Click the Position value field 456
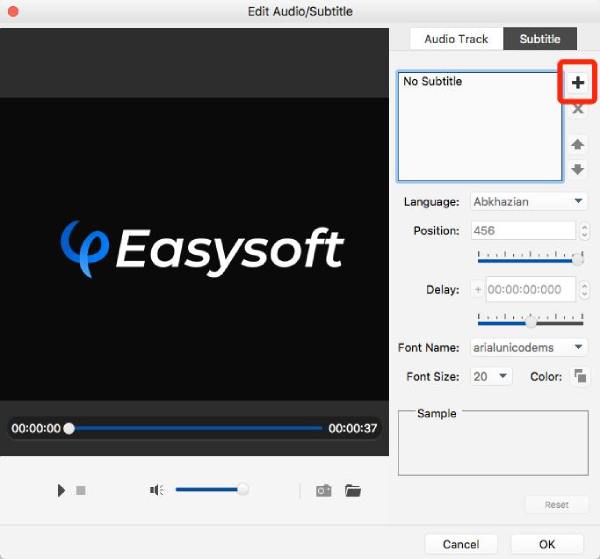The height and width of the screenshot is (559, 600). tap(523, 231)
